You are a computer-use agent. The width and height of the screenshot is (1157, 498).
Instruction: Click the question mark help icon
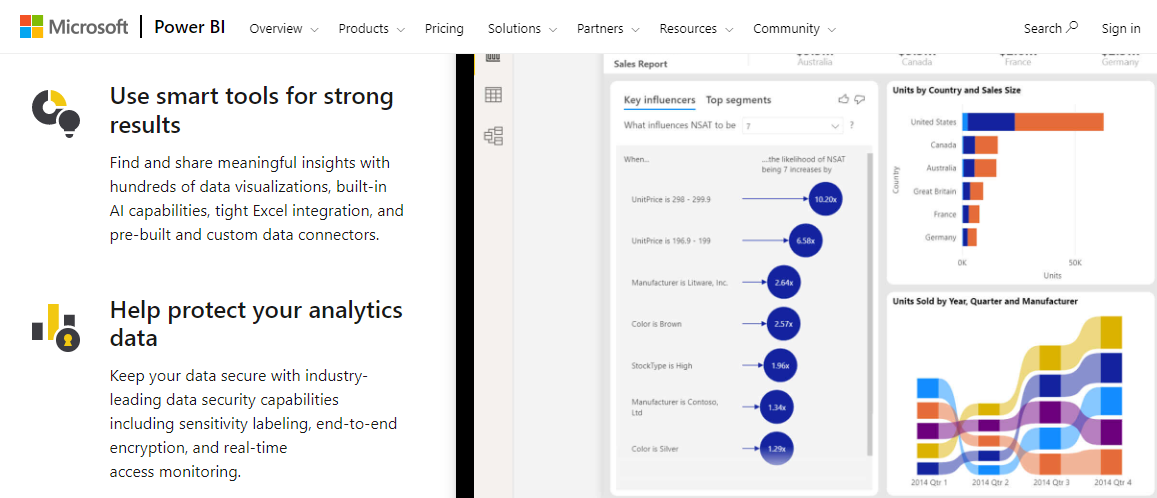(x=852, y=126)
